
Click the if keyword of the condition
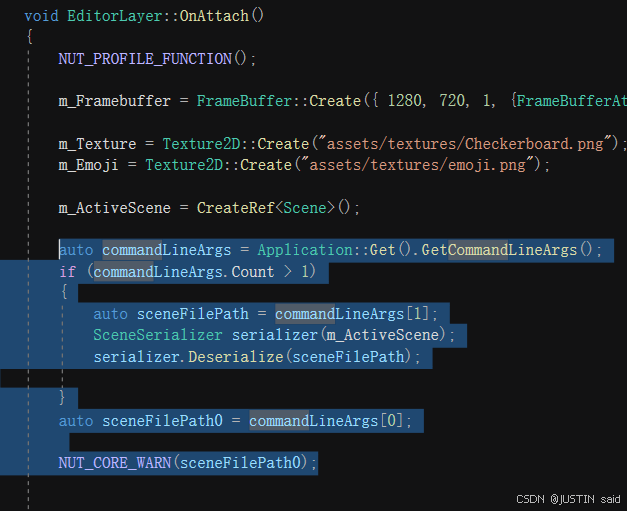[67, 271]
